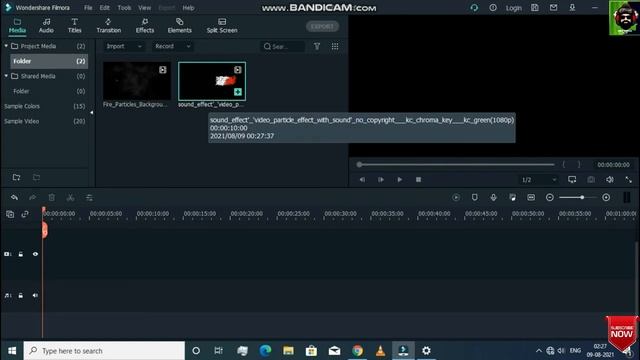Click the render preview icon
The height and width of the screenshot is (360, 640).
coord(456,198)
